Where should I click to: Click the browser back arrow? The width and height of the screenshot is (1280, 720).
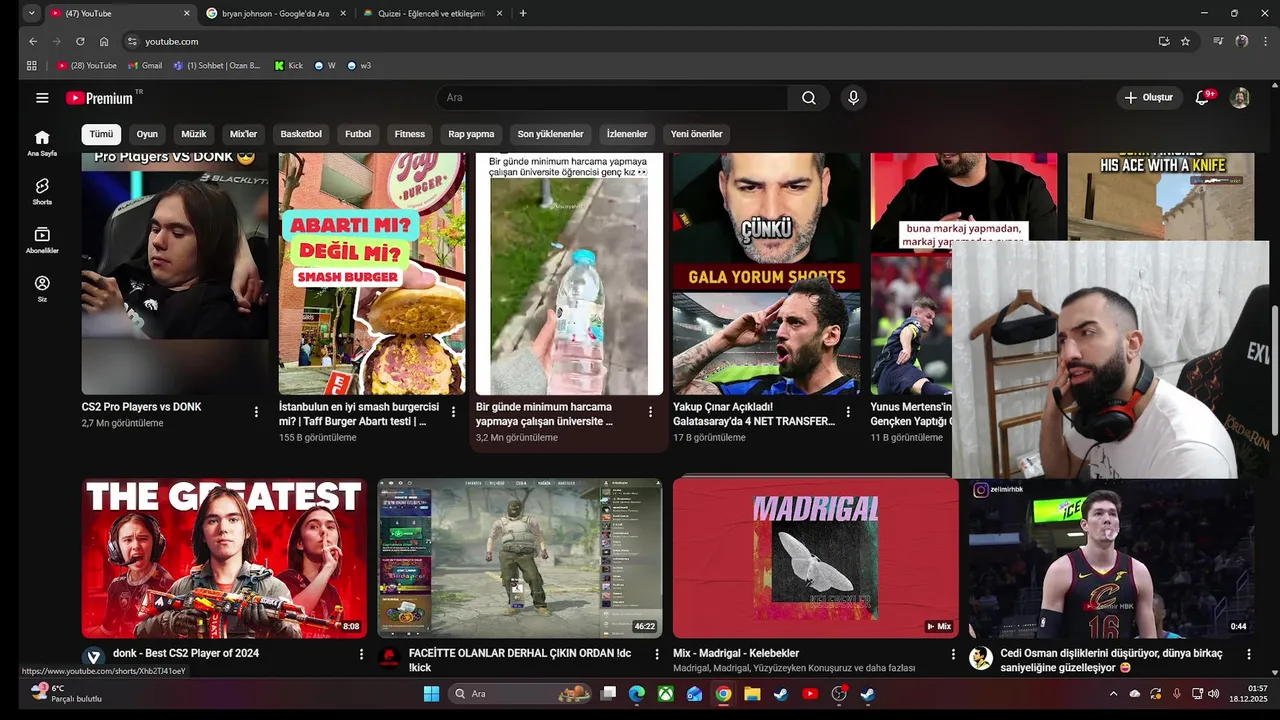point(33,41)
